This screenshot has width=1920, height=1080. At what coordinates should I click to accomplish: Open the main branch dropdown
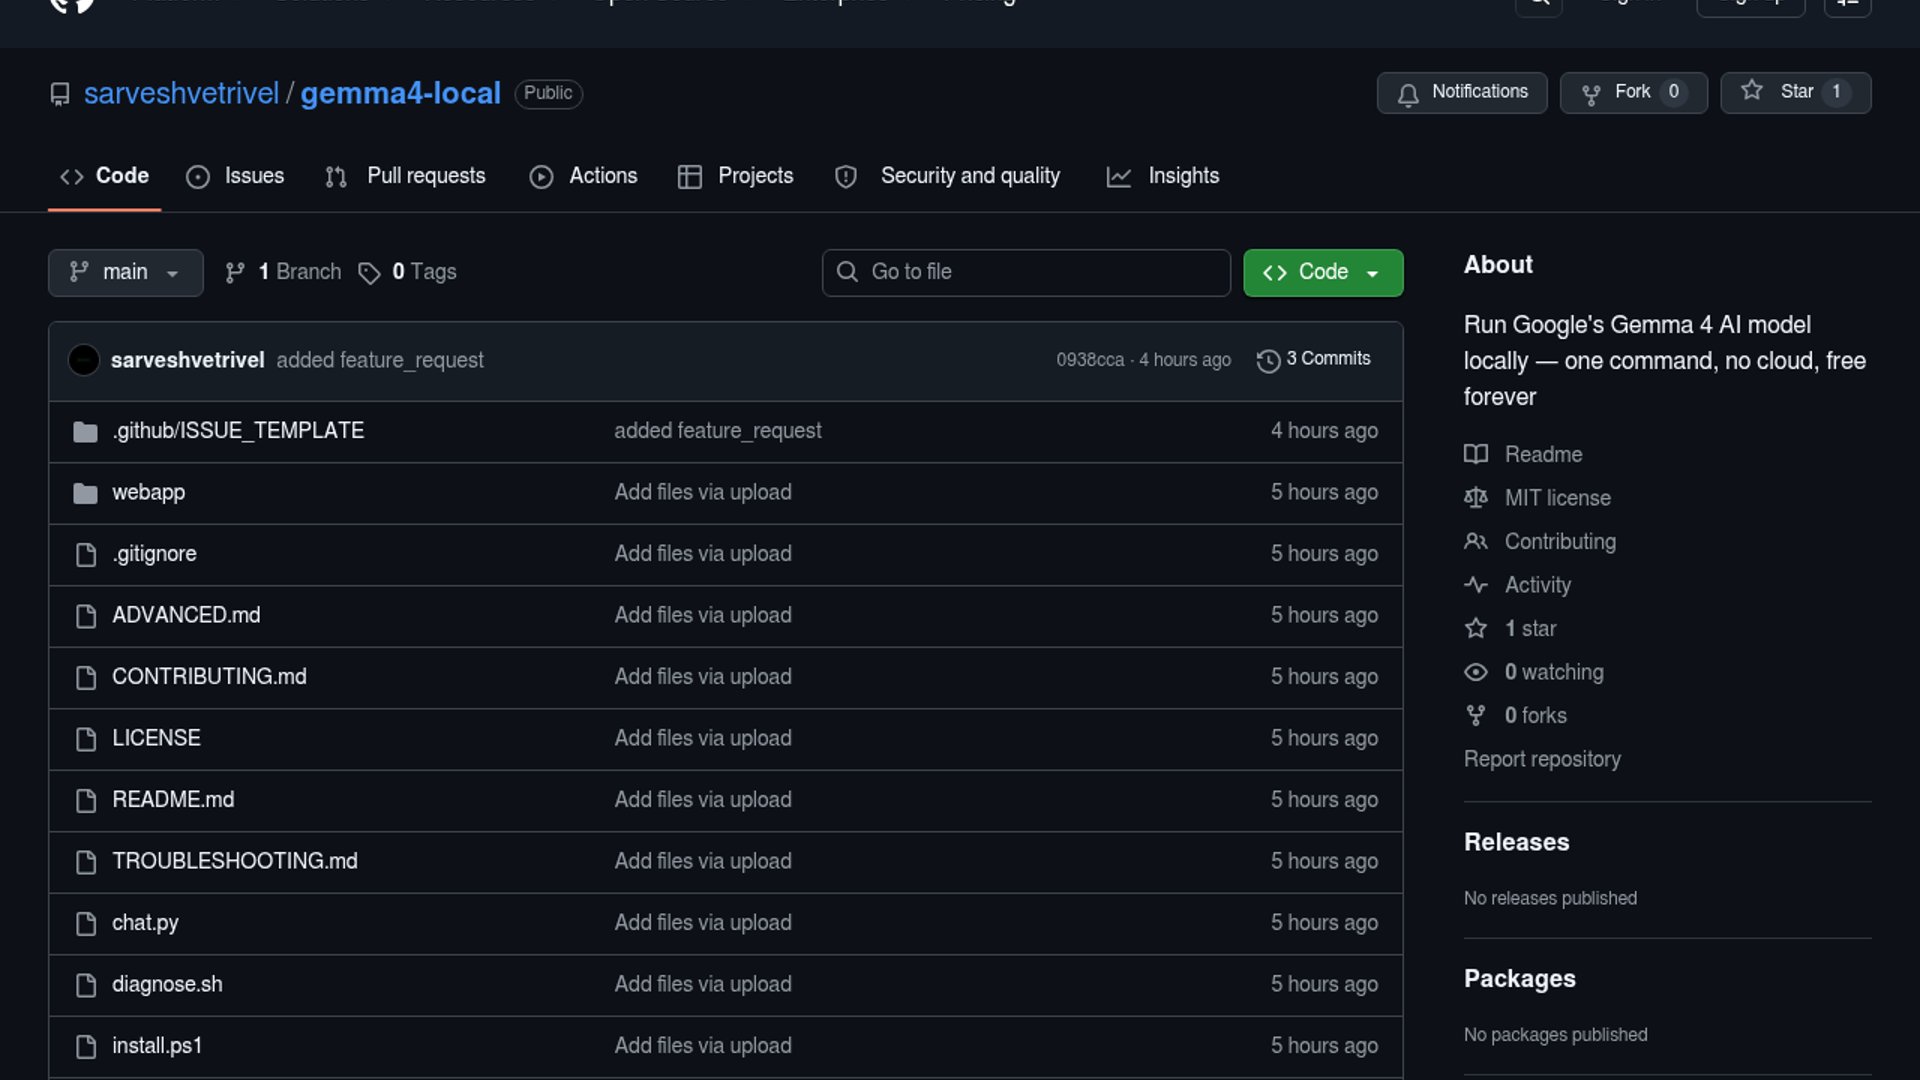click(125, 272)
